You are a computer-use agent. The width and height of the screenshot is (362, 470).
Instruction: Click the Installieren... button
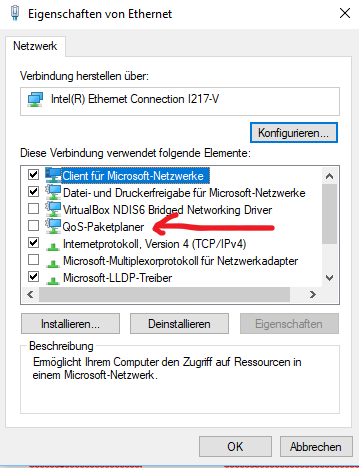70,324
